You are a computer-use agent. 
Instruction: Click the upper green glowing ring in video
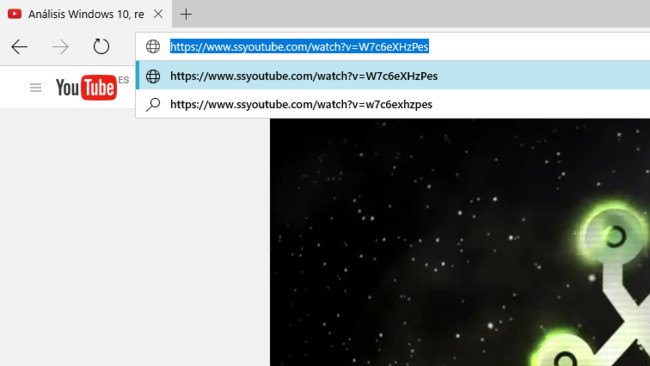[616, 235]
